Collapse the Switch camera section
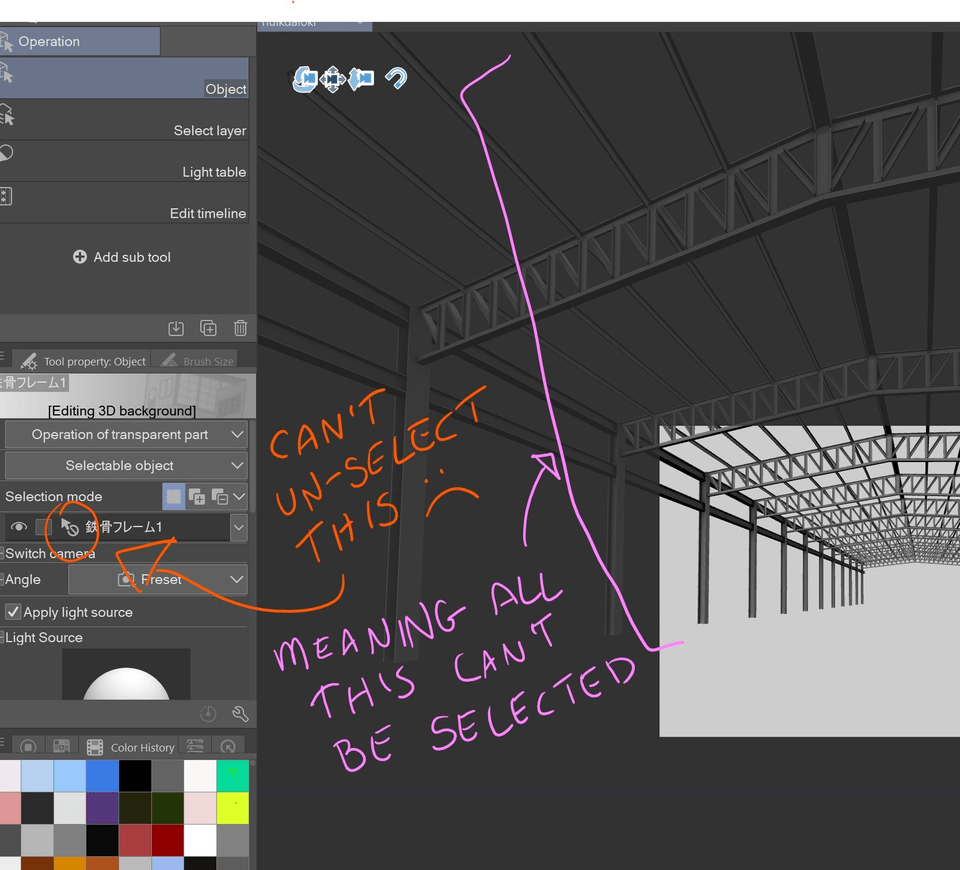This screenshot has width=960, height=870. 2,553
